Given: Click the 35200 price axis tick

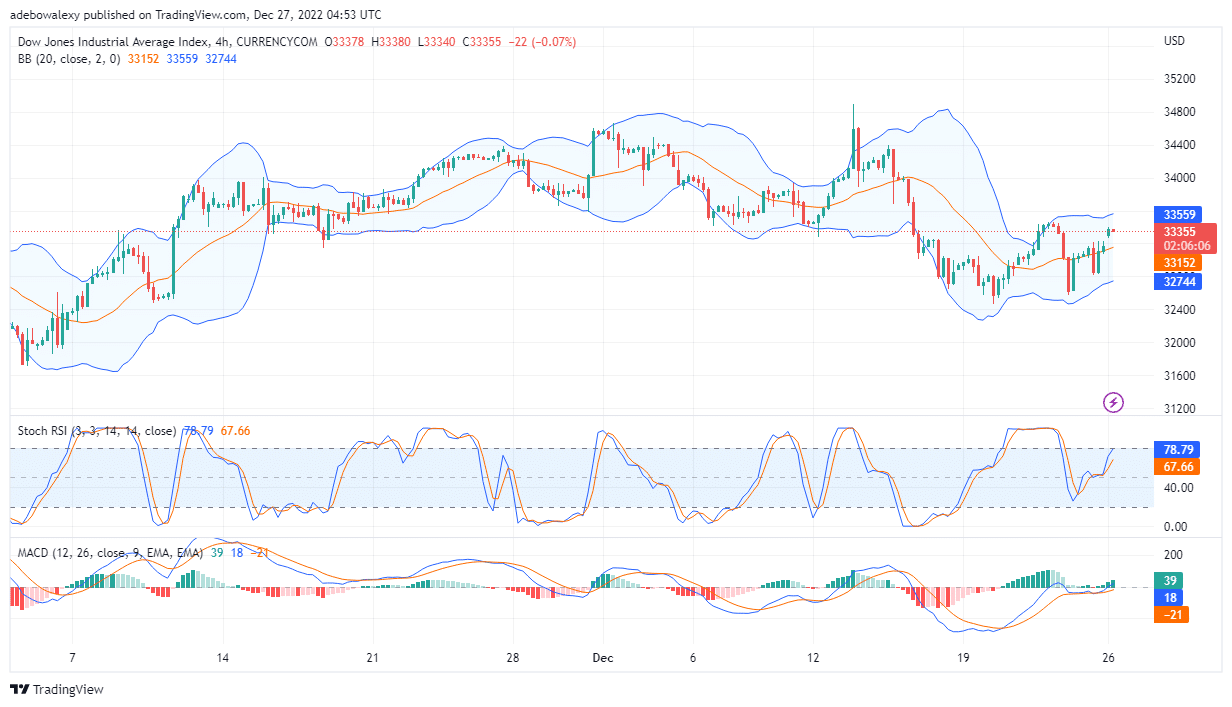Looking at the screenshot, I should click(1180, 79).
